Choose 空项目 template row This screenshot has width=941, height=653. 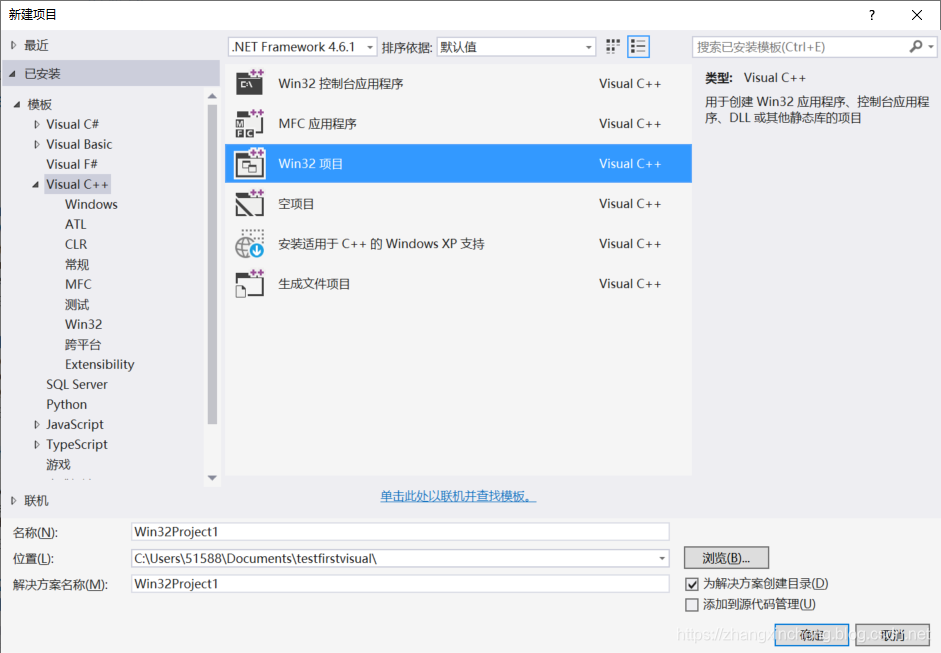[x=458, y=203]
